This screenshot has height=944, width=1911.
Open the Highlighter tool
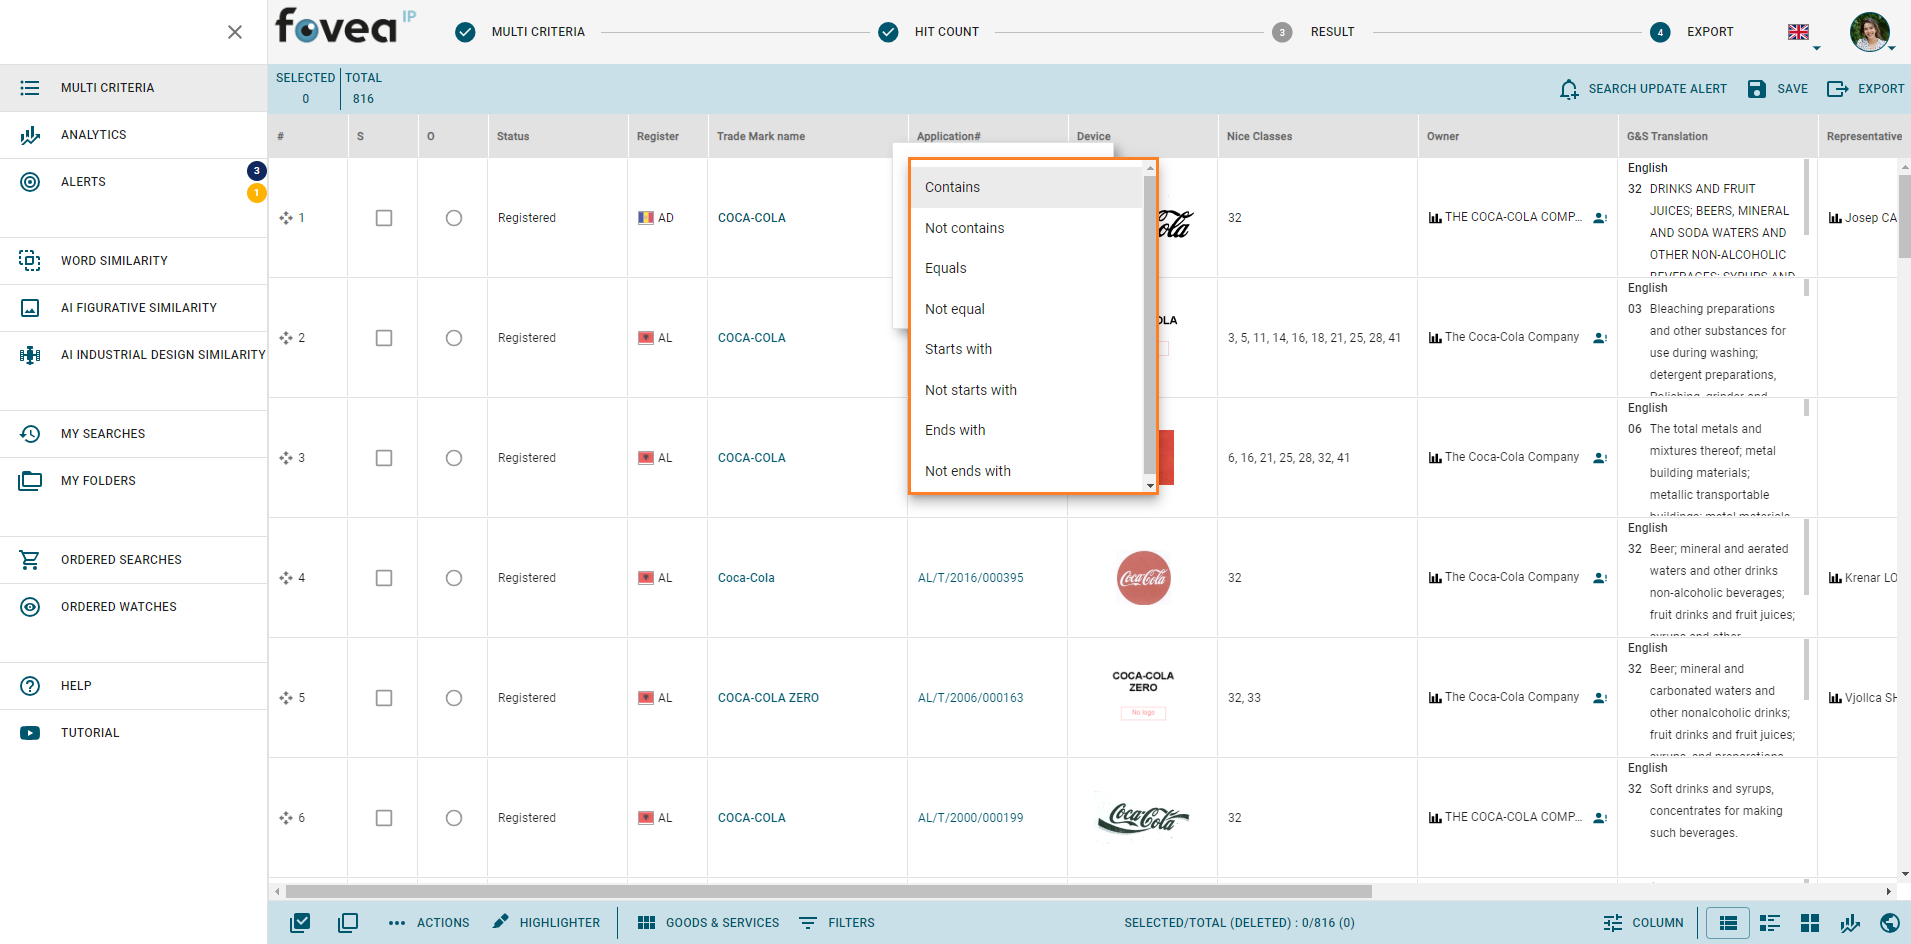tap(546, 923)
